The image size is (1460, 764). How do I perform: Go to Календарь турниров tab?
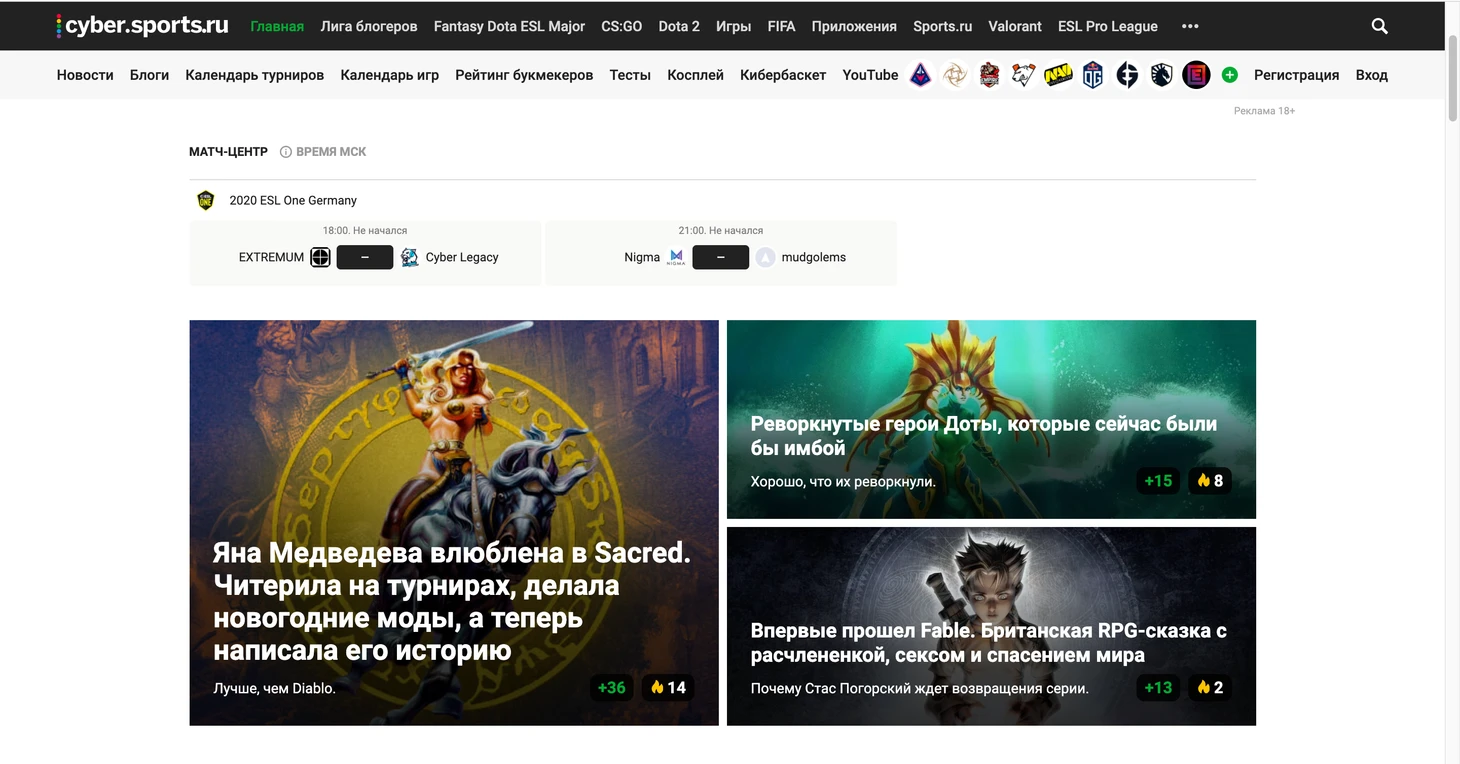point(254,75)
